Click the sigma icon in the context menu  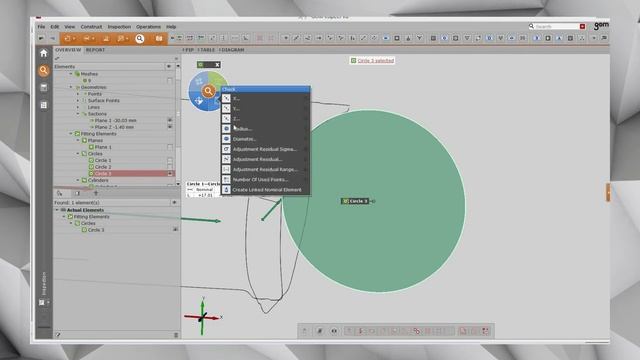[x=226, y=149]
